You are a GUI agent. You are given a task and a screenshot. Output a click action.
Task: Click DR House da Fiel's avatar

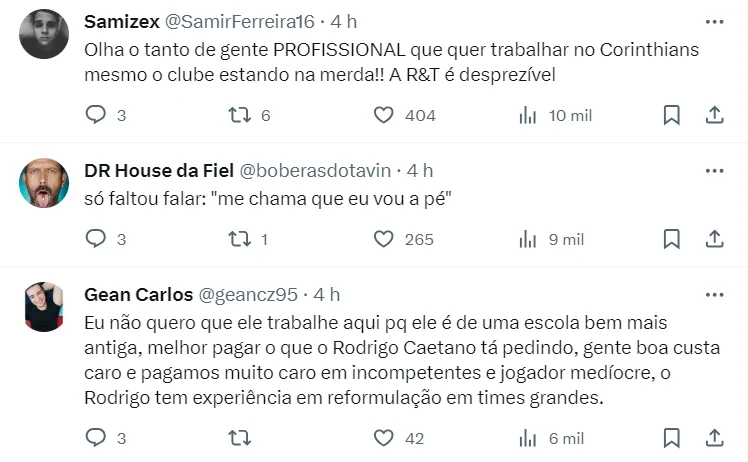point(44,183)
